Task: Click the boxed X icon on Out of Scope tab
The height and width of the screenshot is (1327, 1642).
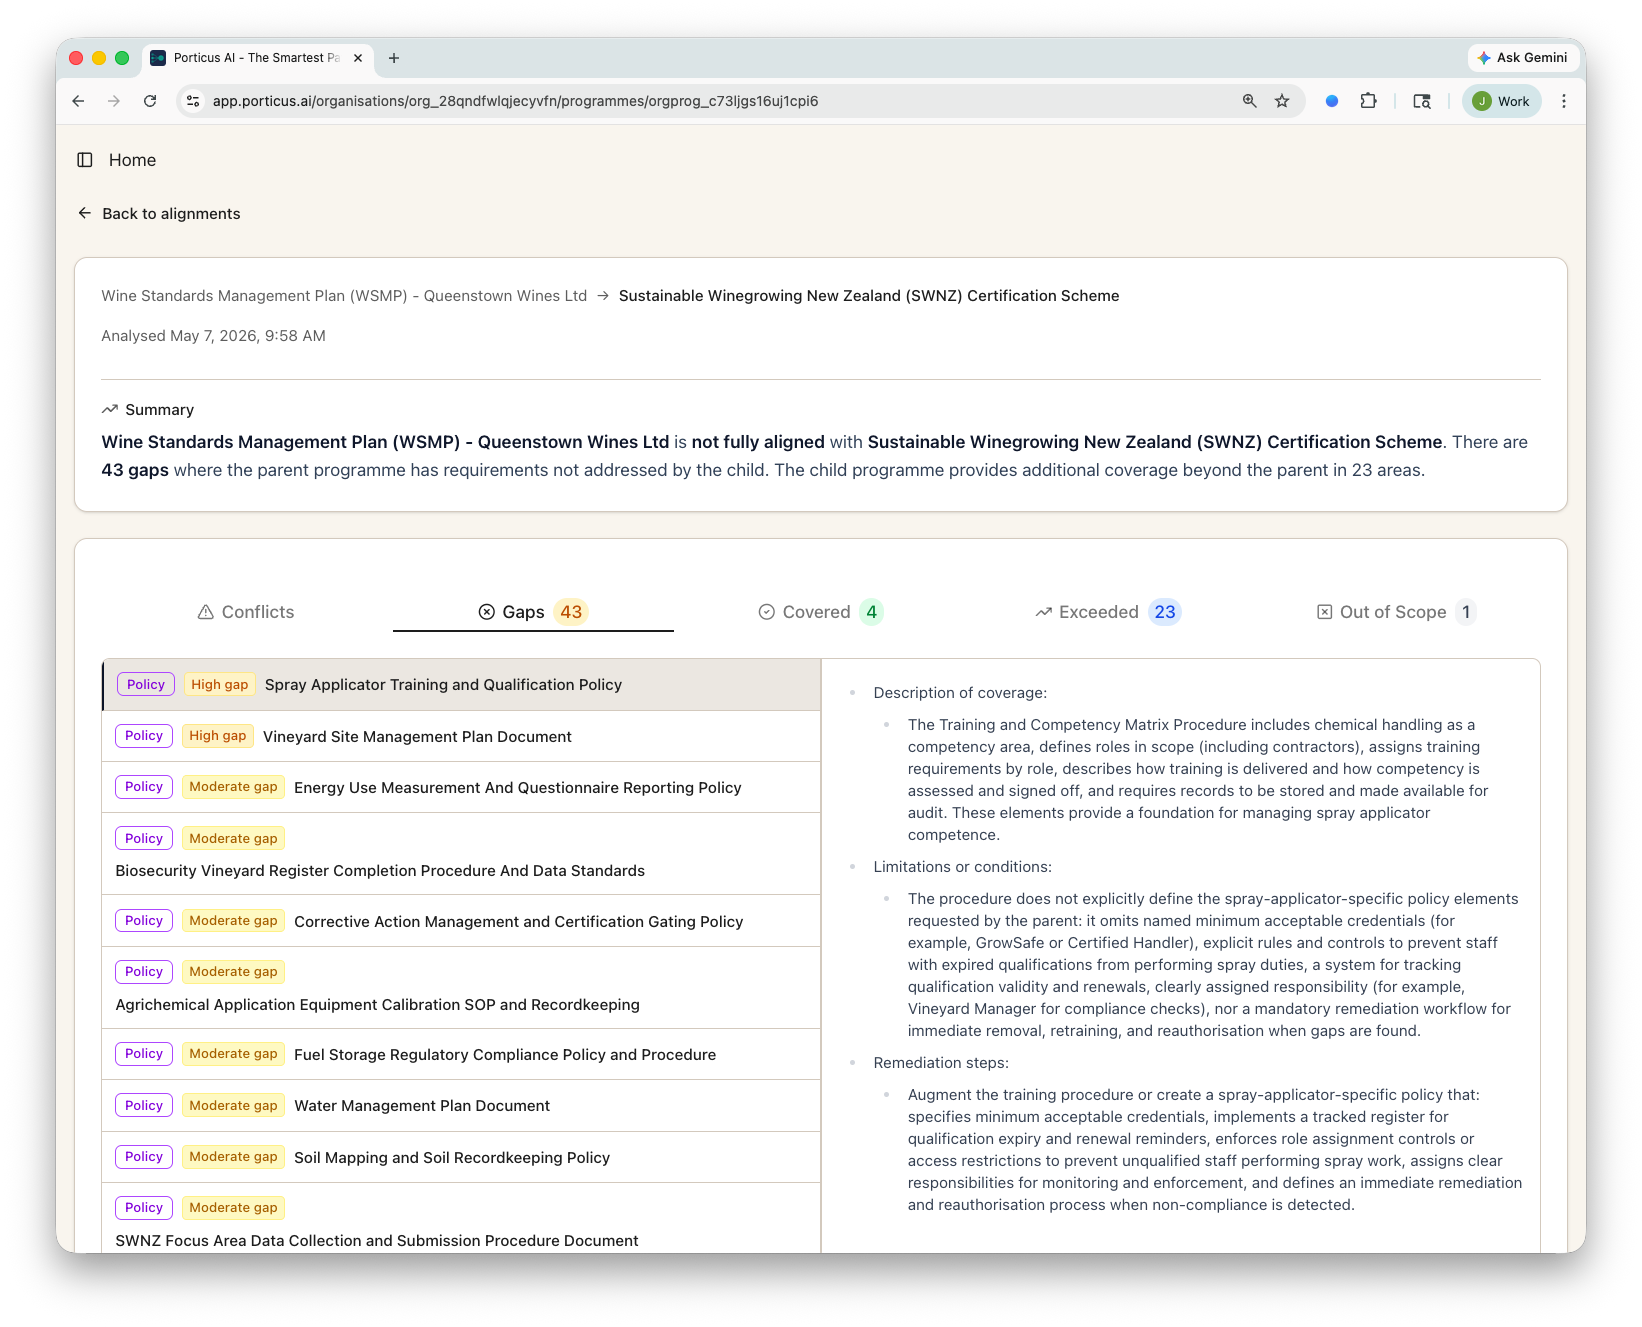Action: [x=1325, y=612]
